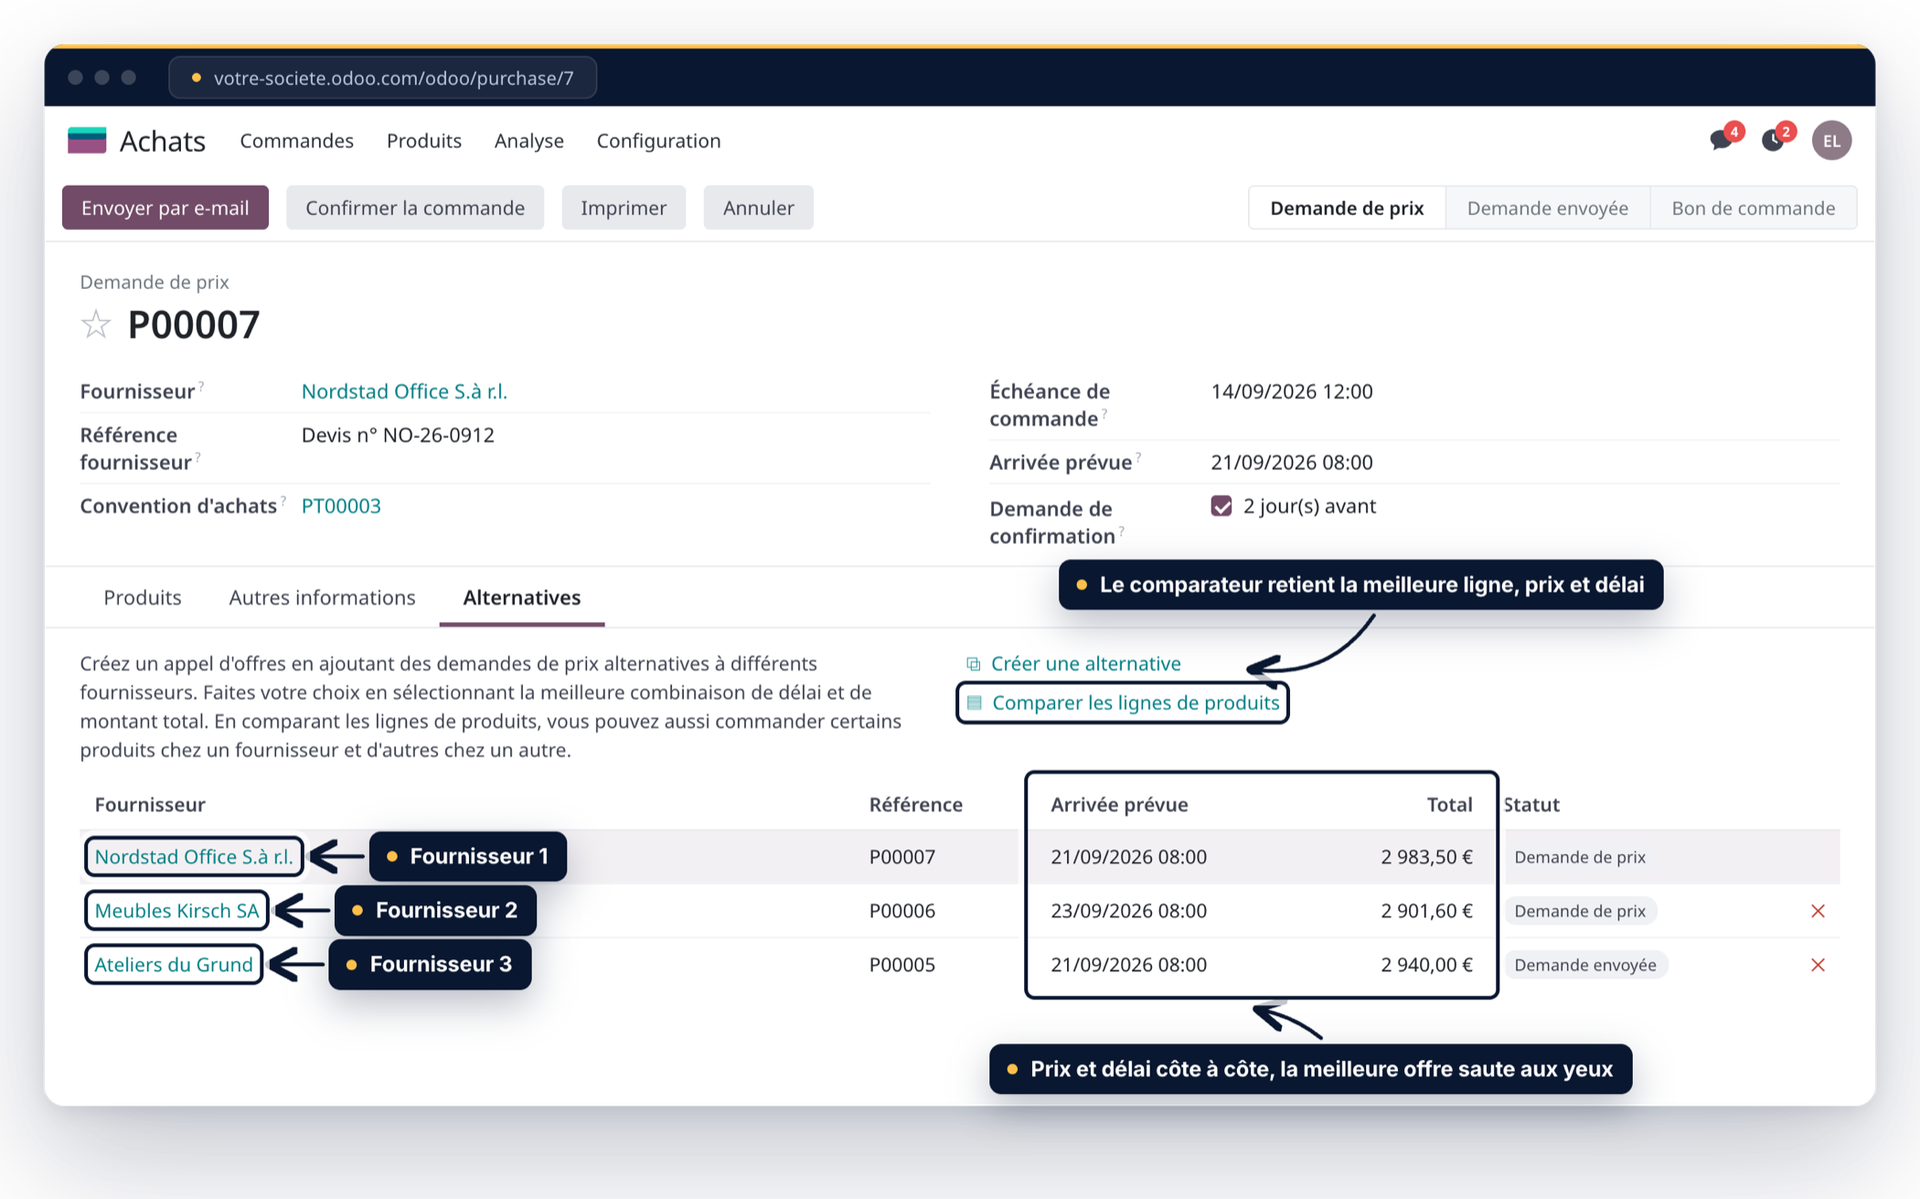Open the Commandes menu
The image size is (1920, 1199).
[297, 141]
